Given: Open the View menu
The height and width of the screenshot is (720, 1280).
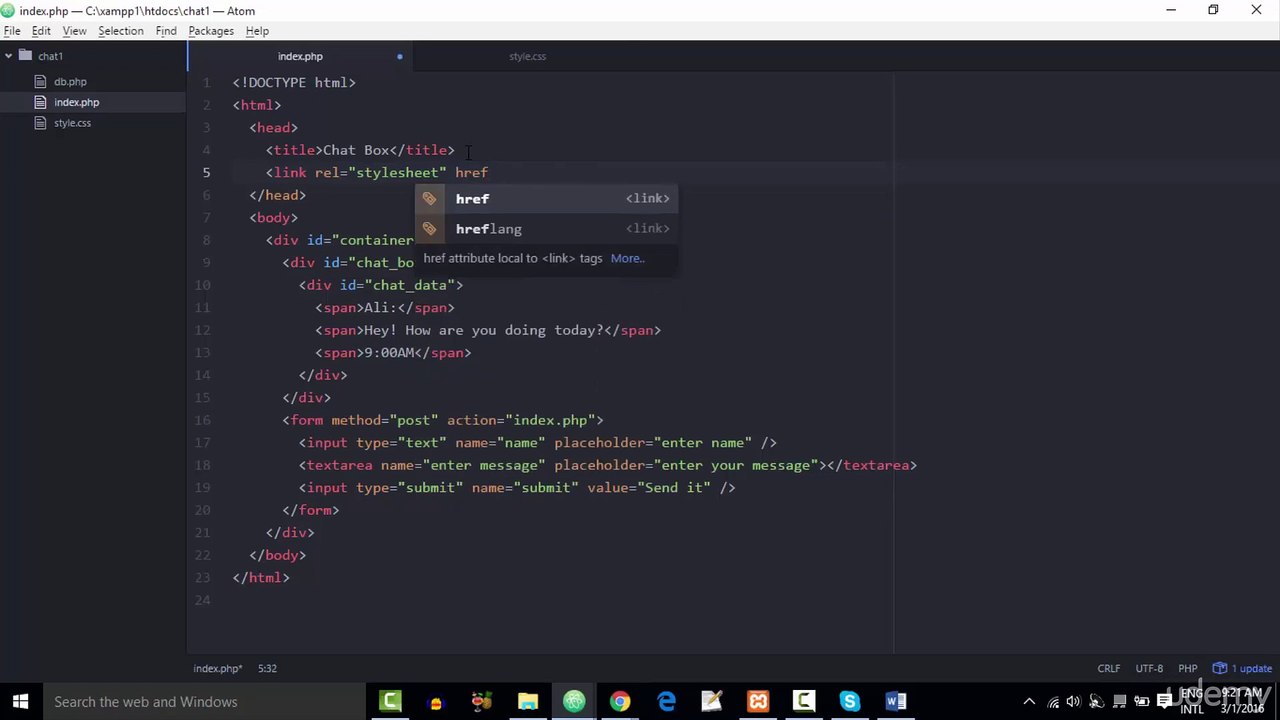Looking at the screenshot, I should coord(74,31).
